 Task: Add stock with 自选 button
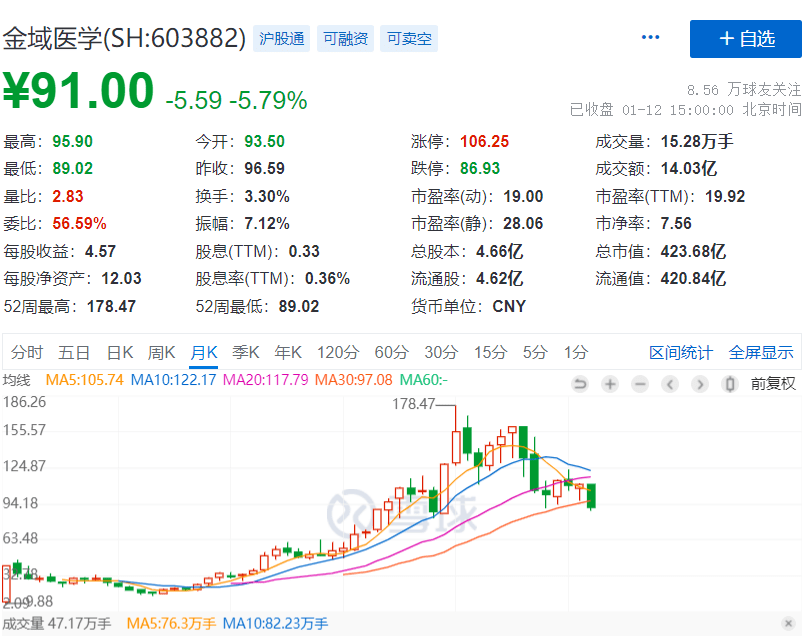pyautogui.click(x=745, y=39)
